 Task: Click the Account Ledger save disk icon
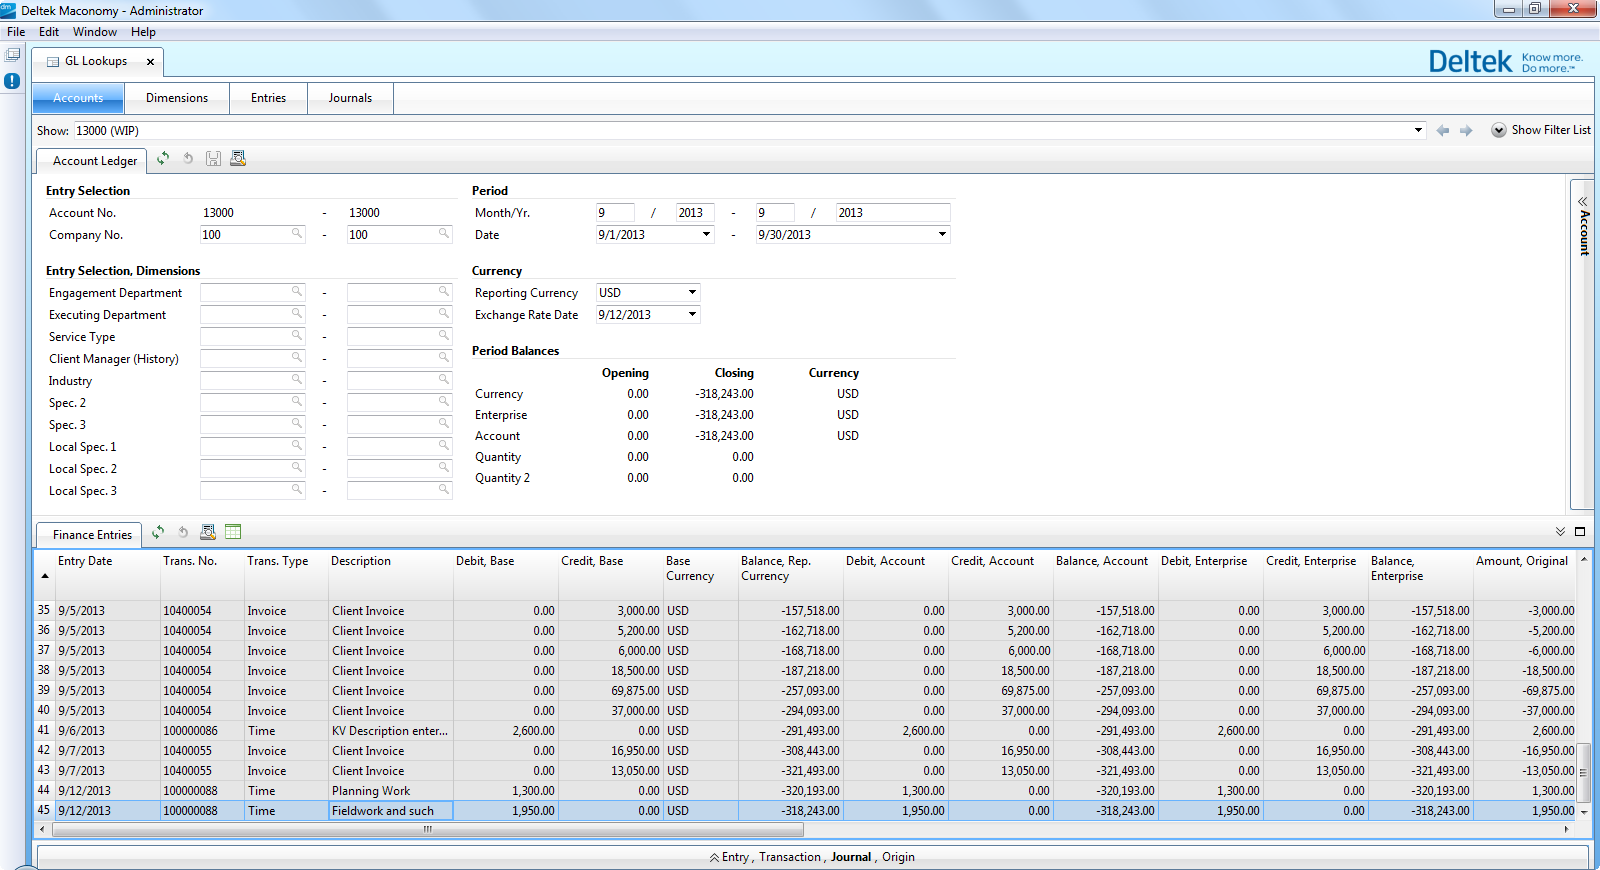(213, 158)
